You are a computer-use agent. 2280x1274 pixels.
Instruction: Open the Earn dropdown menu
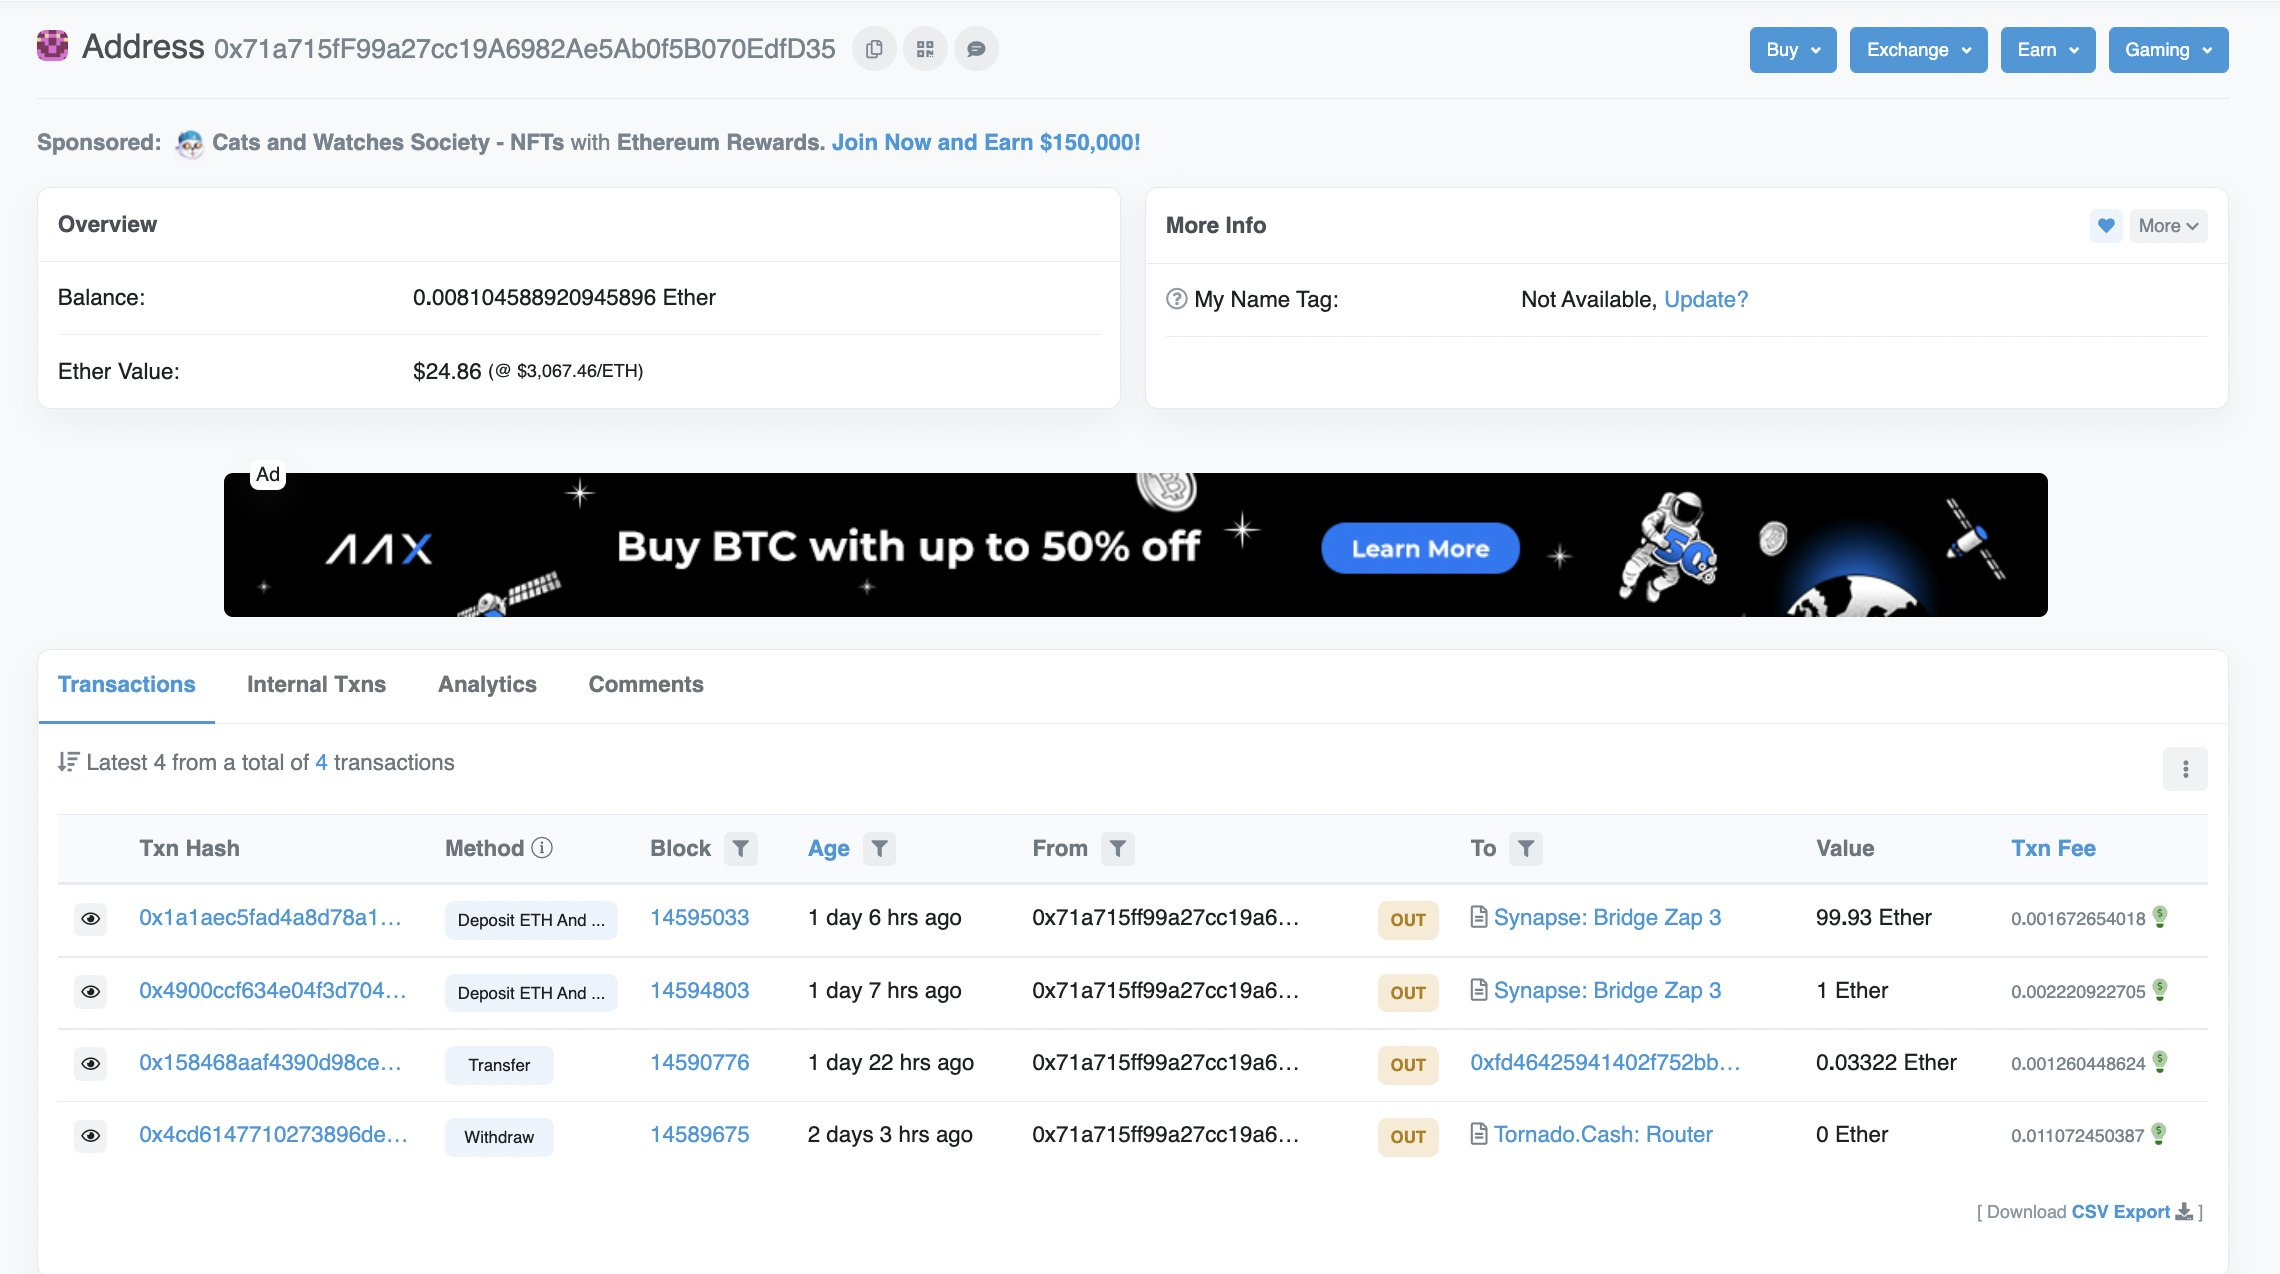(2047, 50)
